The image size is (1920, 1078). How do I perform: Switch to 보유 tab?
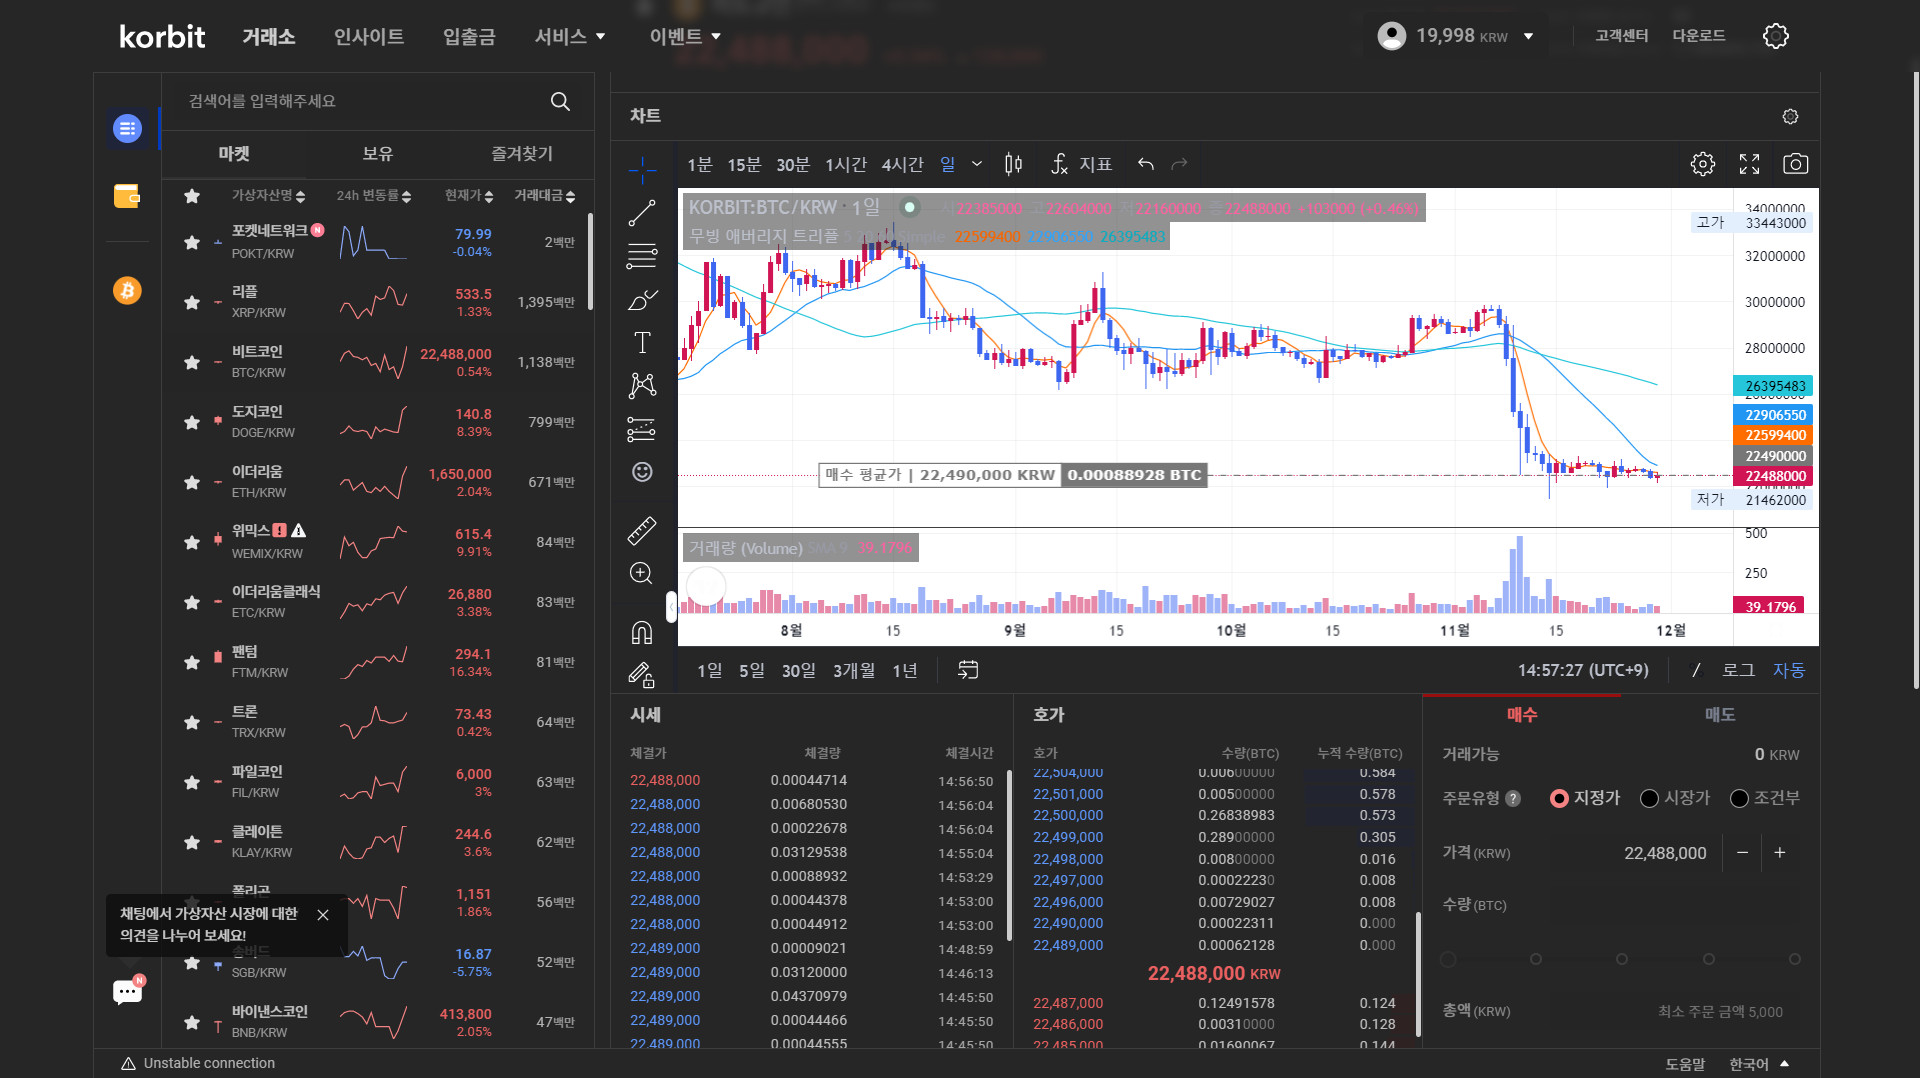[377, 154]
